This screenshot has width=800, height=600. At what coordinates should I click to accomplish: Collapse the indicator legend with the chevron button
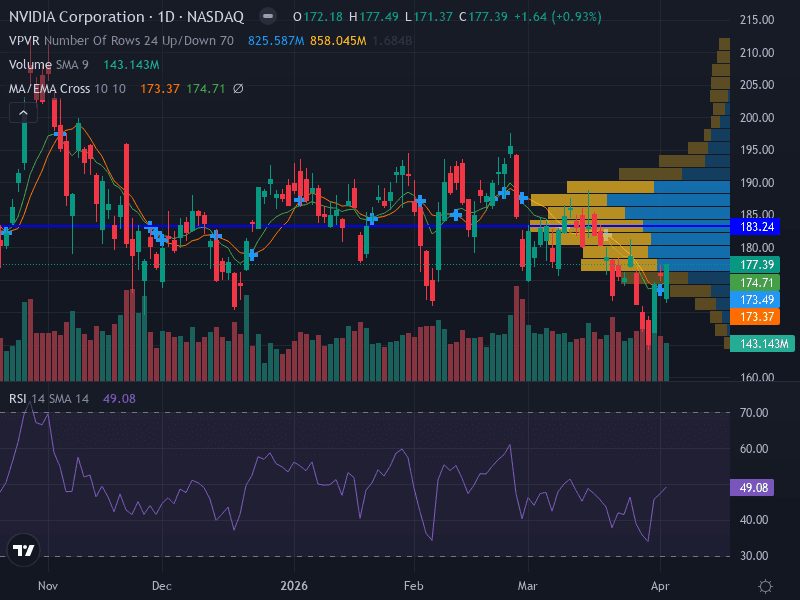(23, 113)
